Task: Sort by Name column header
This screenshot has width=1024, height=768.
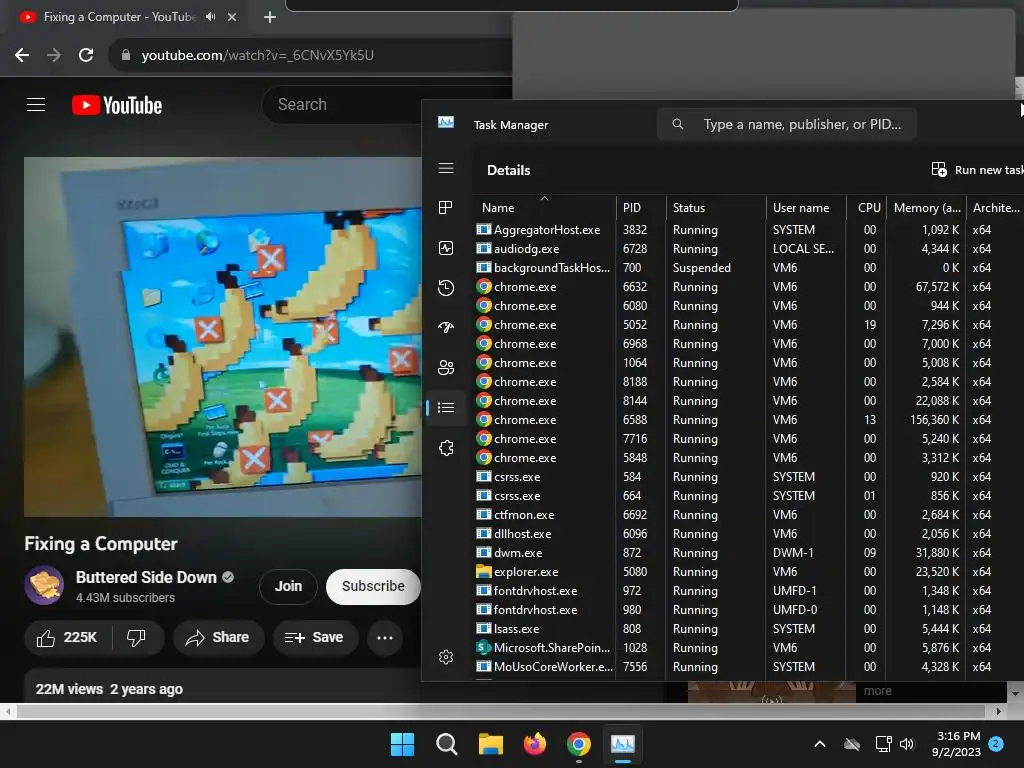Action: pyautogui.click(x=544, y=208)
